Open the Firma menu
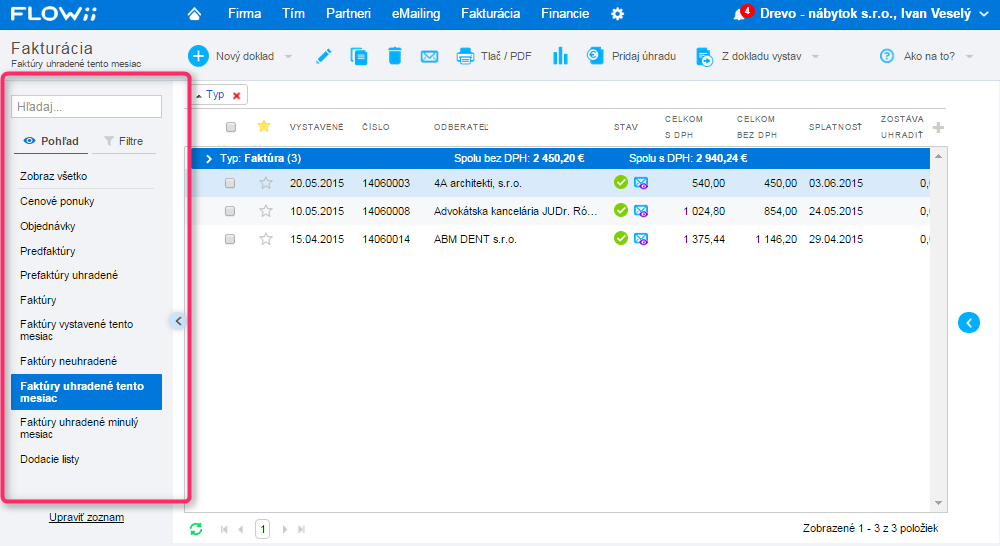 245,13
